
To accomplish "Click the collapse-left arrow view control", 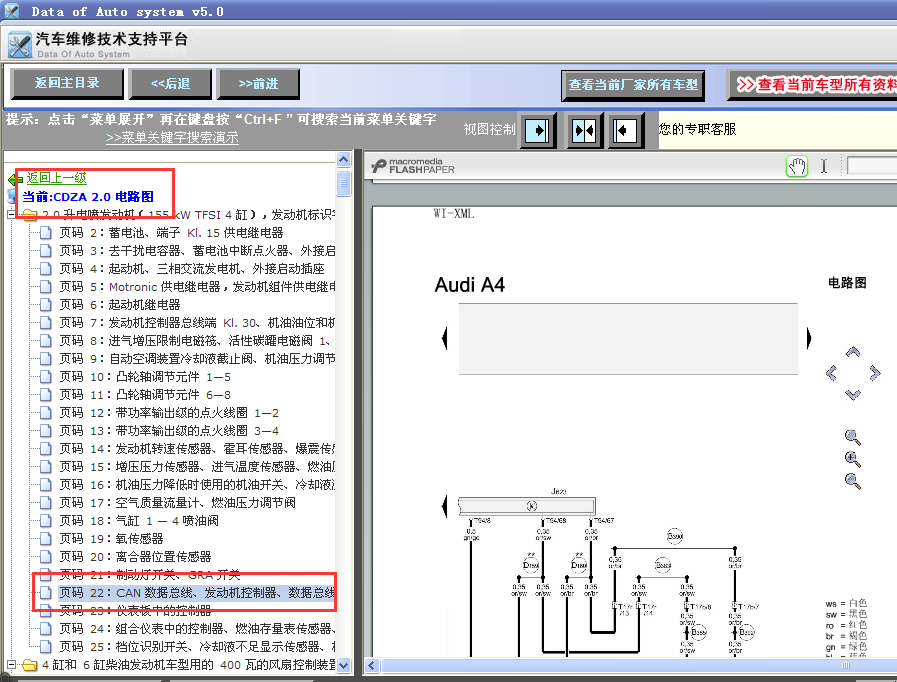I will (625, 130).
